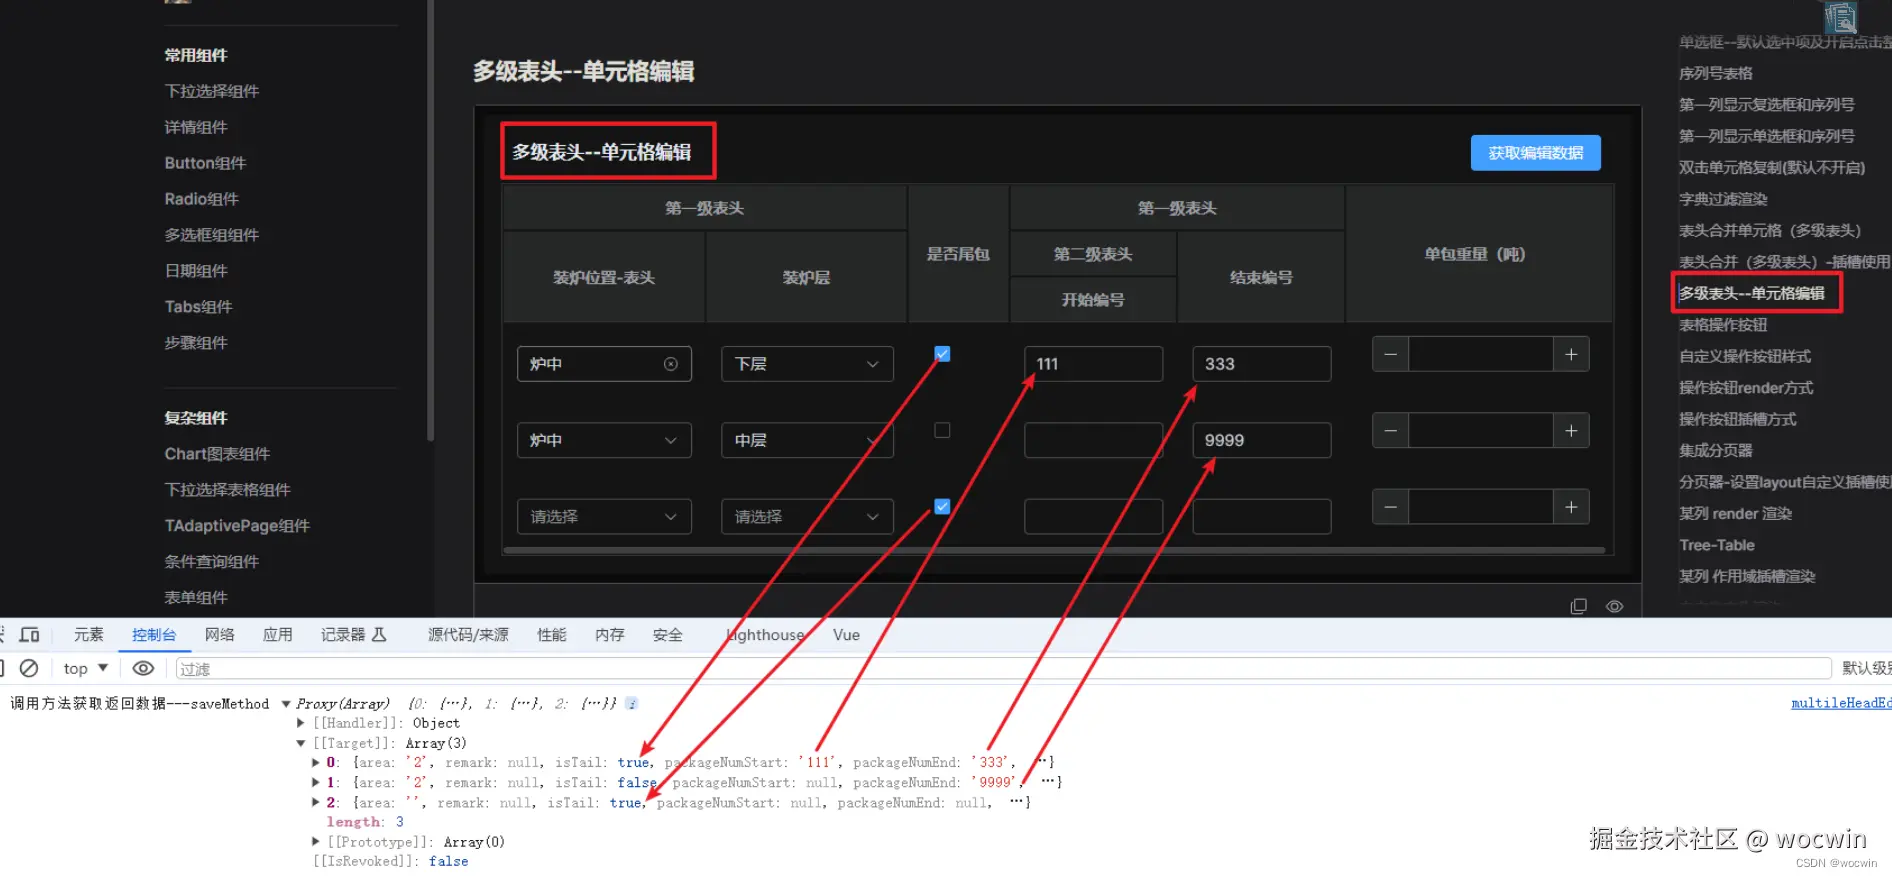Uncheck the third row 是否尾包 checkbox

click(942, 506)
